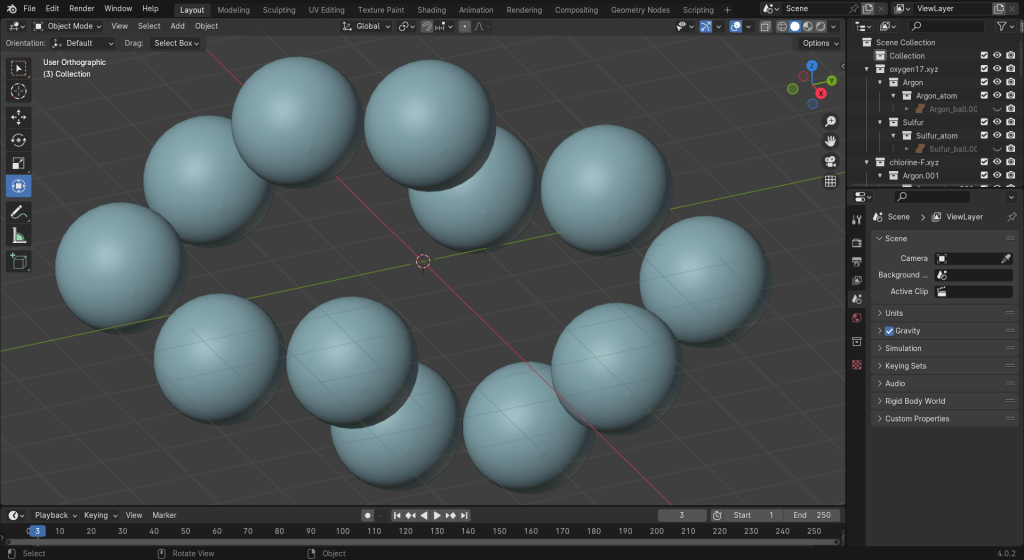The image size is (1024, 560).
Task: Activate the Measure tool
Action: click(x=19, y=236)
